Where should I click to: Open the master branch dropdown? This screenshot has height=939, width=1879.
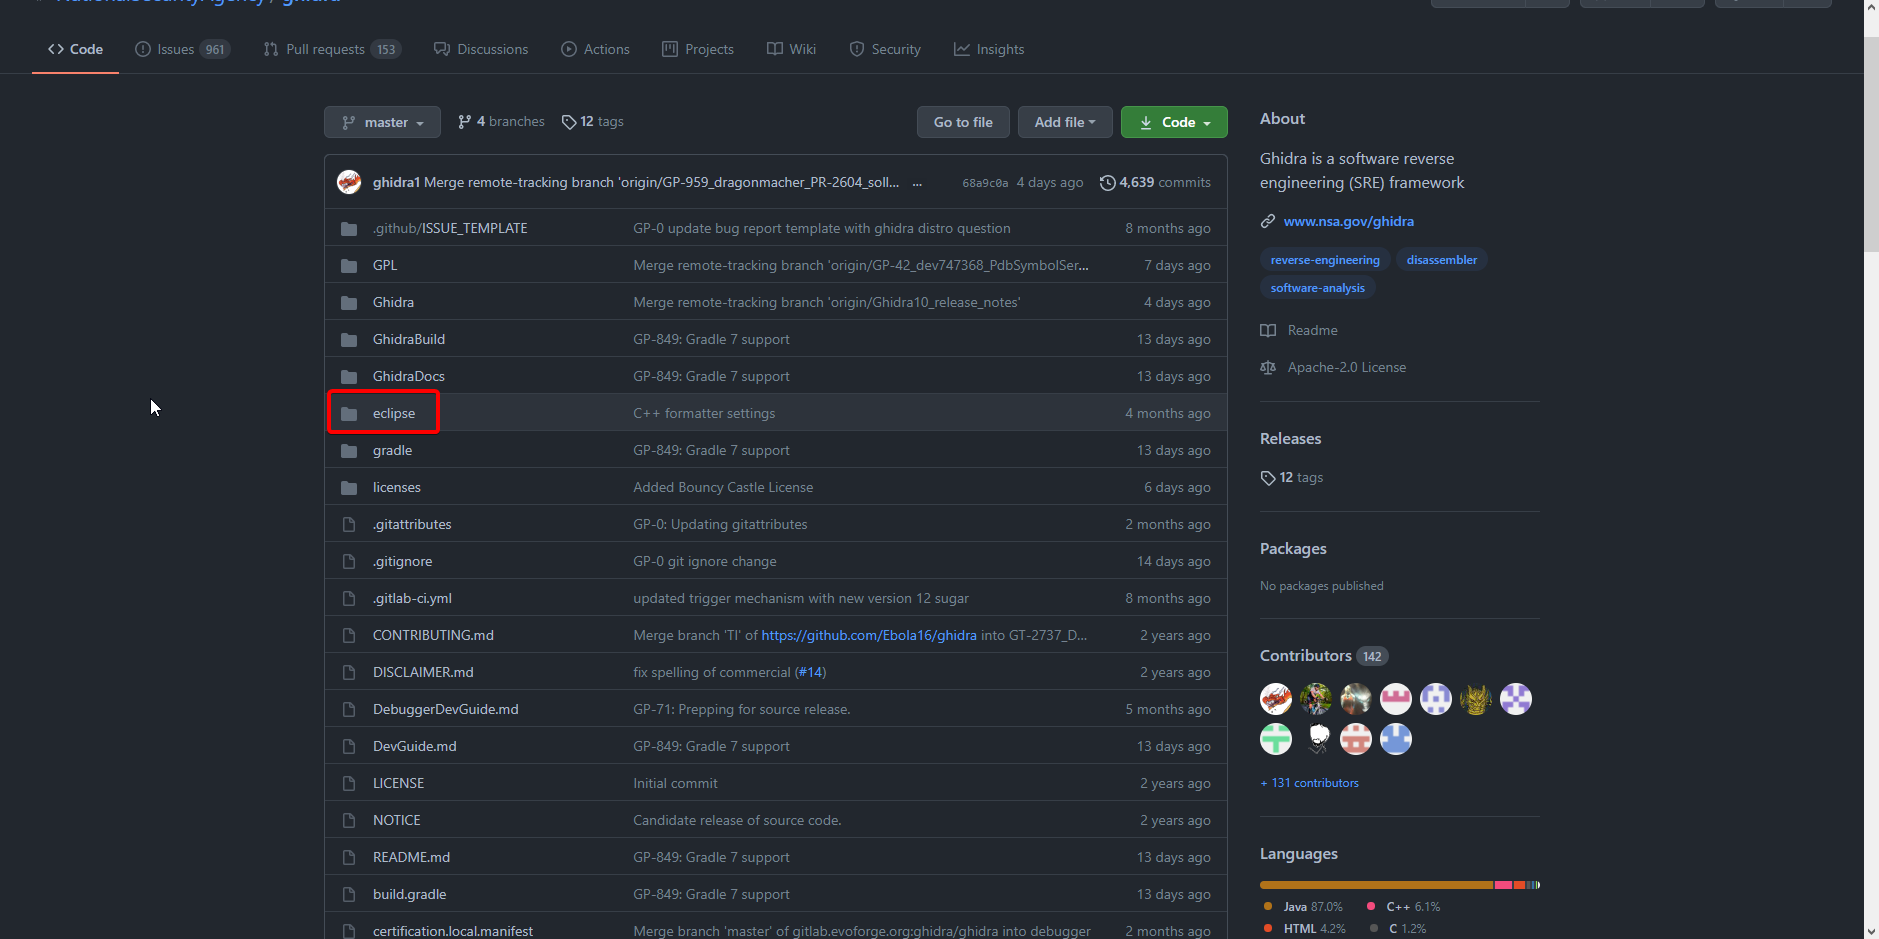[x=382, y=122]
